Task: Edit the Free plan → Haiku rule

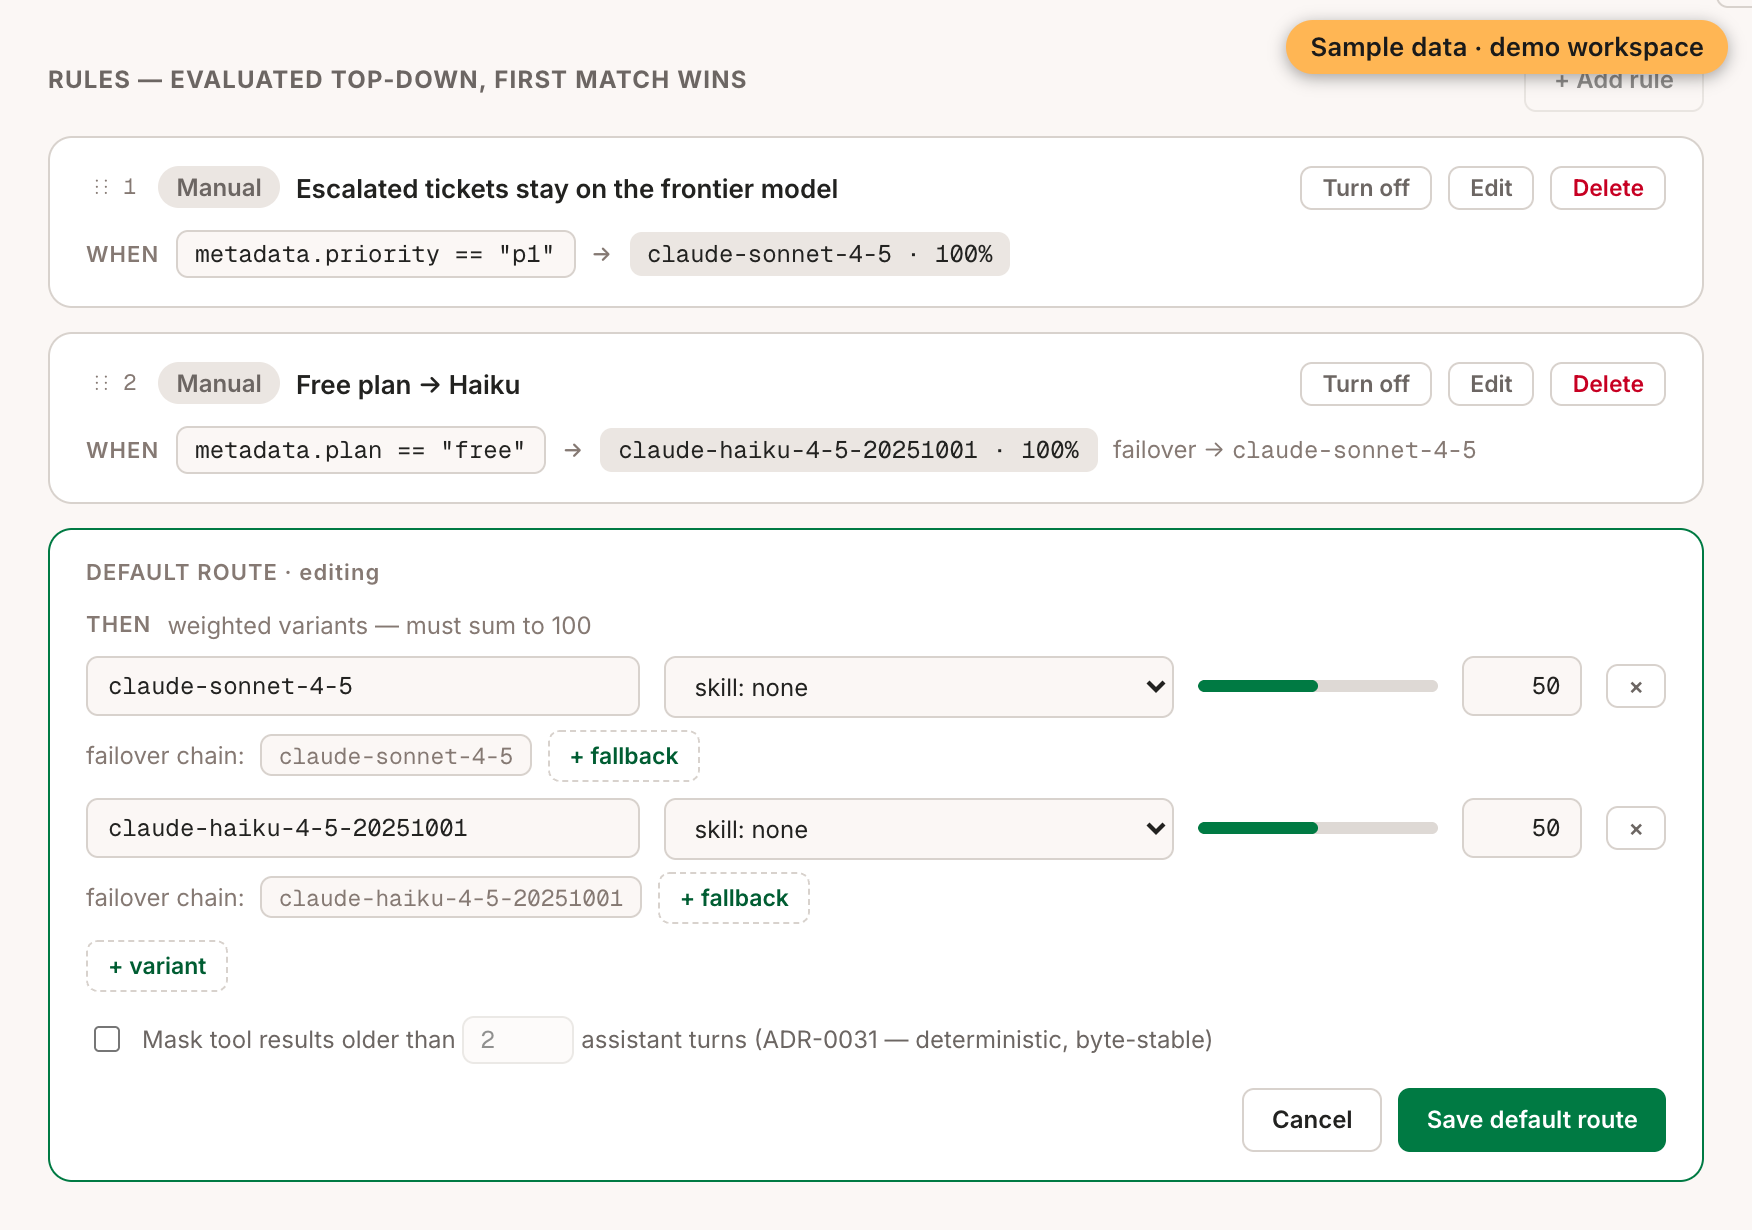Action: click(x=1490, y=384)
